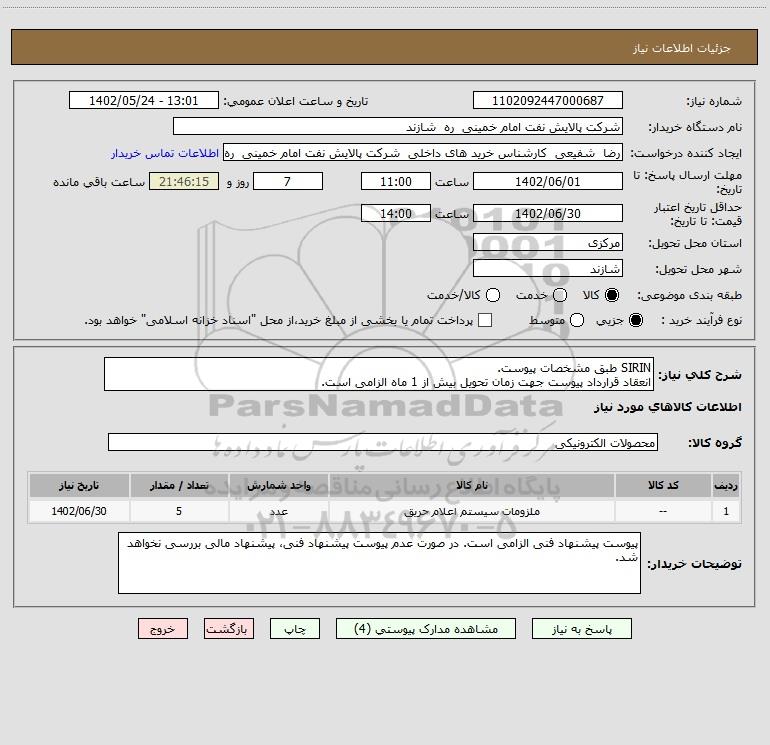770x745 pixels.
Task: Click the buyer organization name field
Action: tap(398, 127)
